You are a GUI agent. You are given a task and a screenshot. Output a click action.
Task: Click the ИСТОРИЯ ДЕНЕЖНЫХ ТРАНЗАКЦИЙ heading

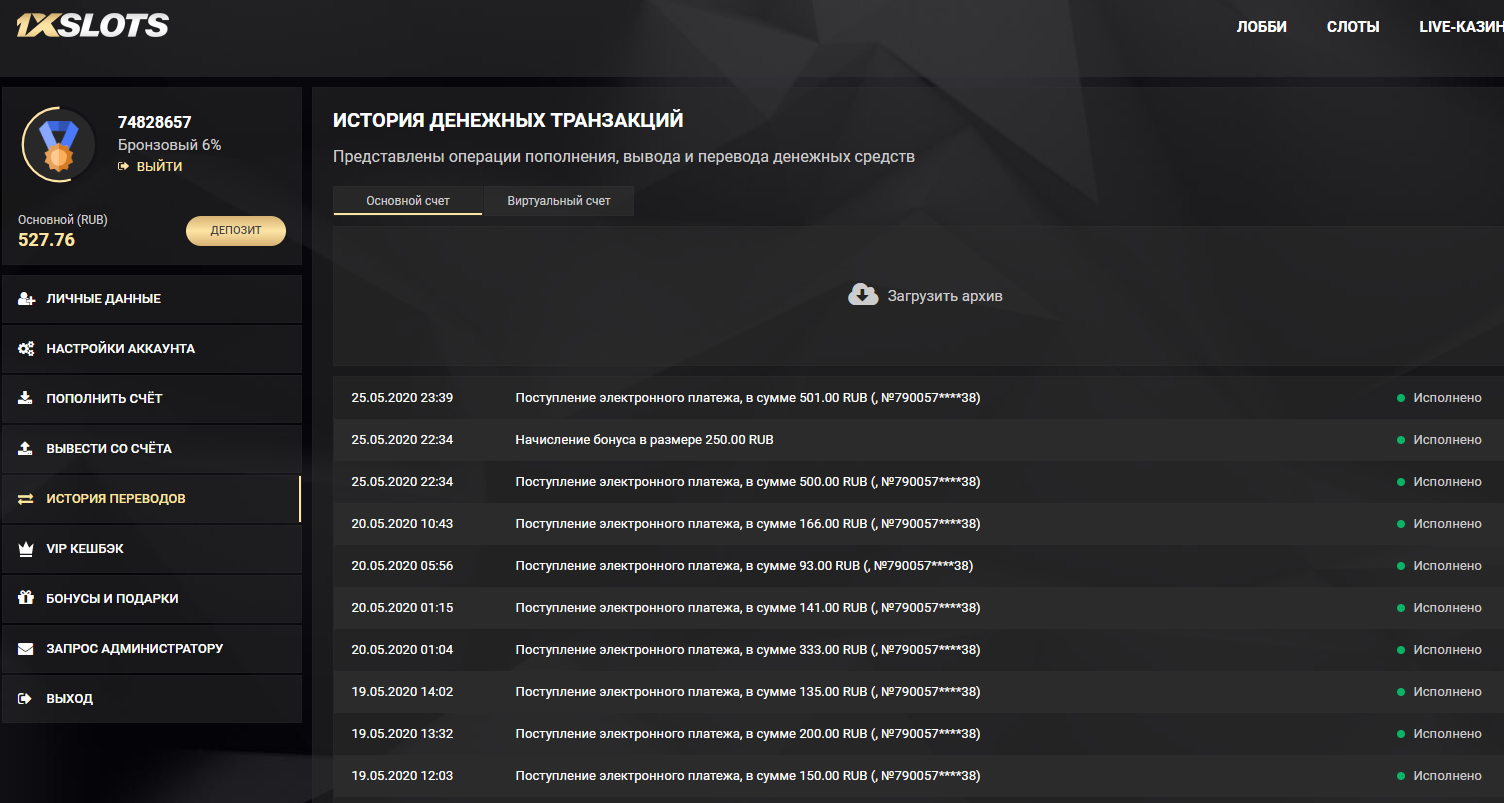(508, 121)
